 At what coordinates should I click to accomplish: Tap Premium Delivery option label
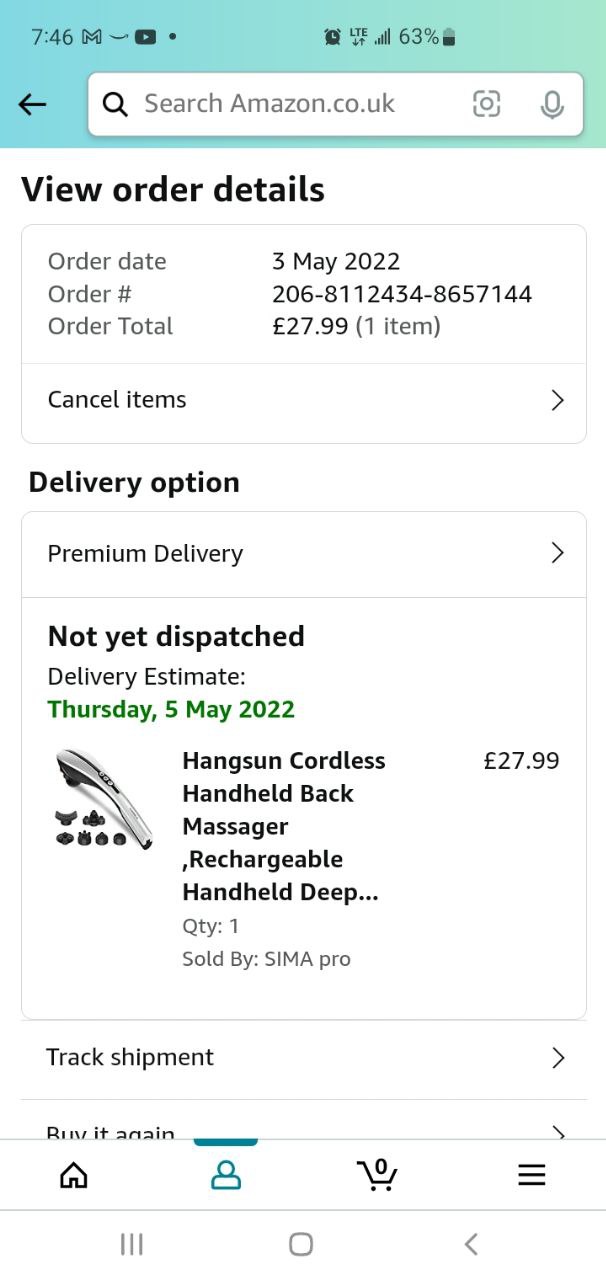pyautogui.click(x=146, y=554)
